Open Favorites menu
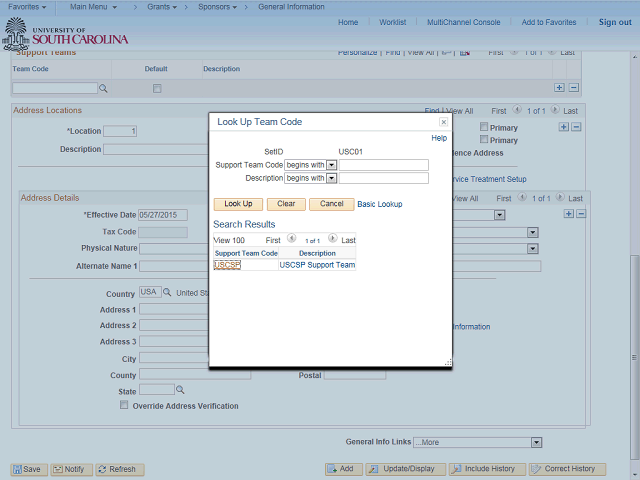Screen dimensions: 640x480 coord(27,7)
